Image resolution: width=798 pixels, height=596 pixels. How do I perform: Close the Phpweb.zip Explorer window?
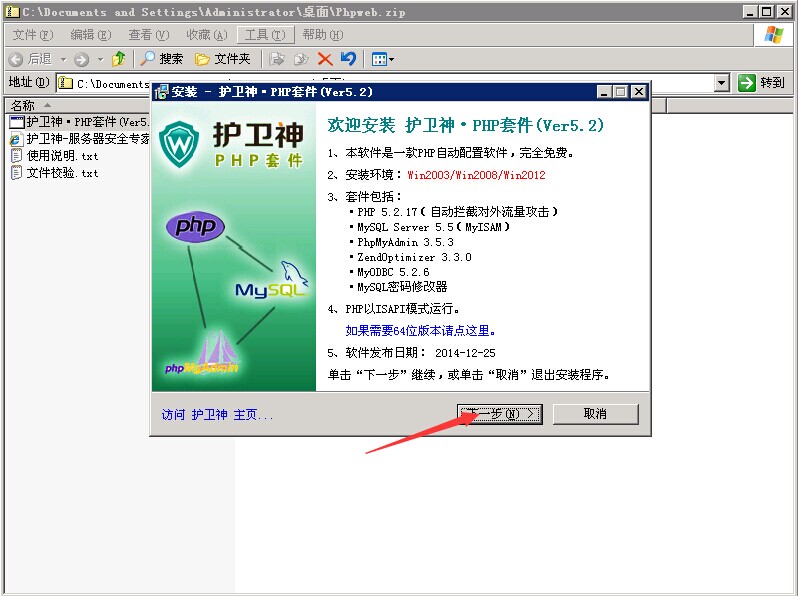784,11
